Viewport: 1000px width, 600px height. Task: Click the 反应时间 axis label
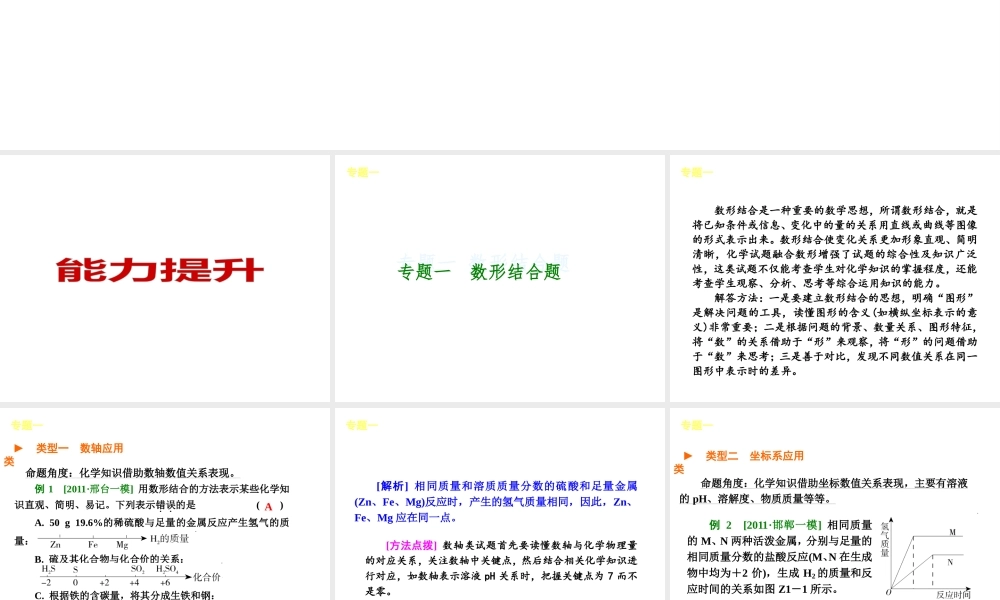953,594
